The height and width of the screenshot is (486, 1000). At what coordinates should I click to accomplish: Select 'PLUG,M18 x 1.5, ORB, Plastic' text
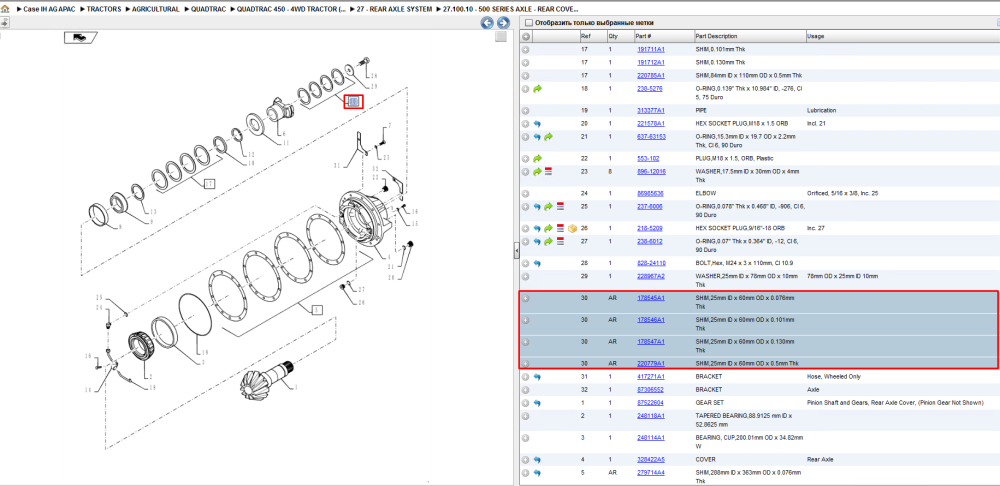click(734, 158)
